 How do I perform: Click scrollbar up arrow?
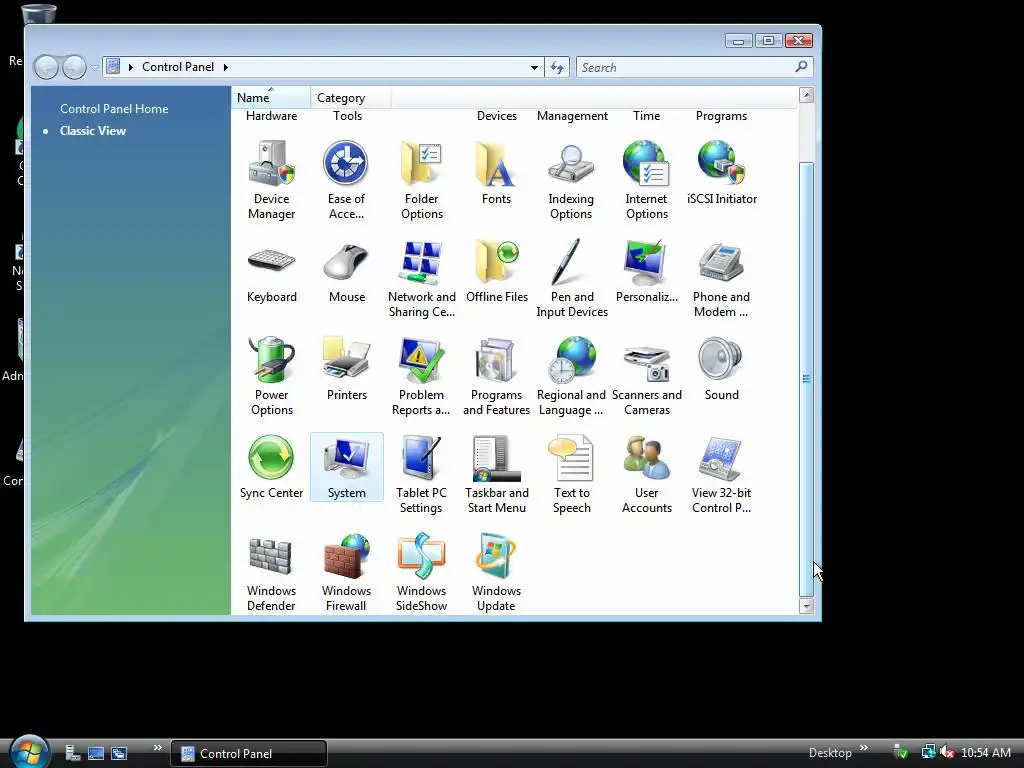point(807,95)
